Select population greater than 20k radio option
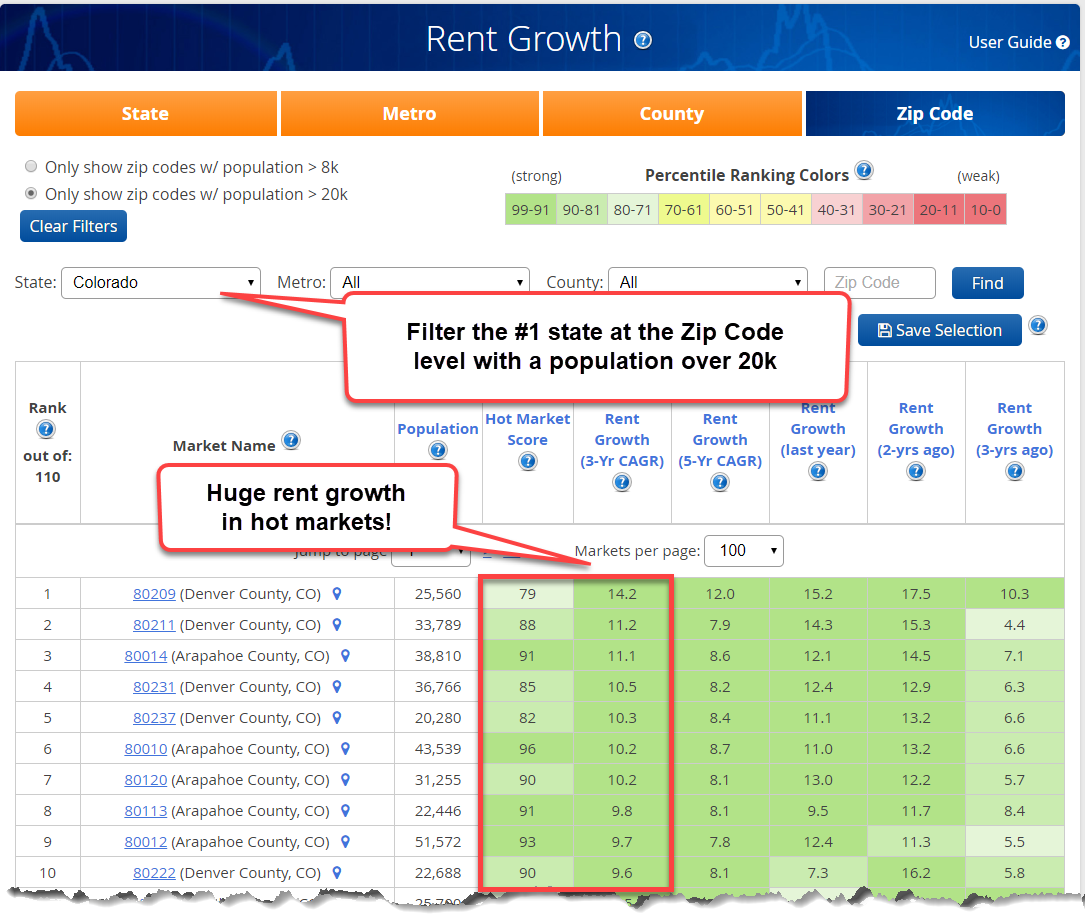 pyautogui.click(x=30, y=193)
